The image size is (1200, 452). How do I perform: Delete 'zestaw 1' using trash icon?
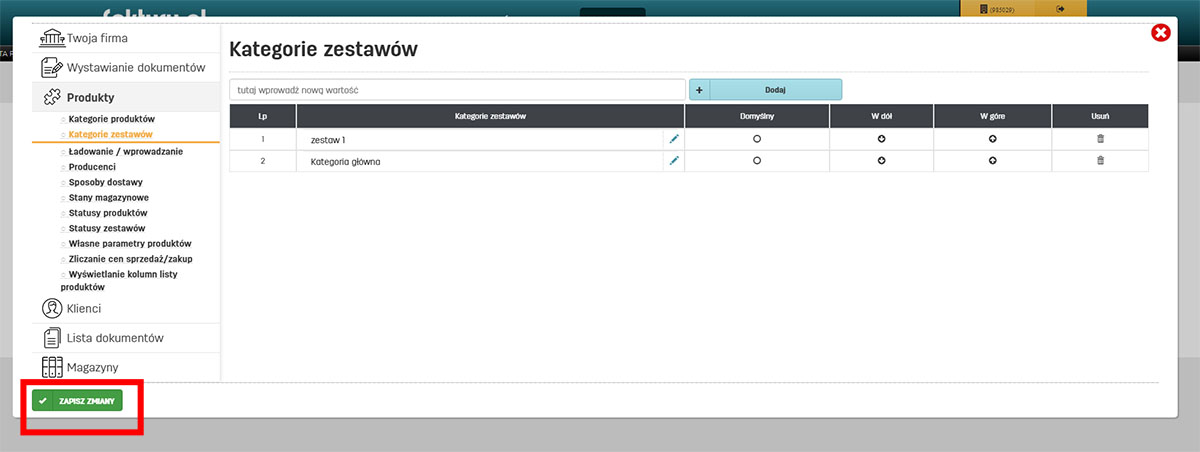point(1100,140)
